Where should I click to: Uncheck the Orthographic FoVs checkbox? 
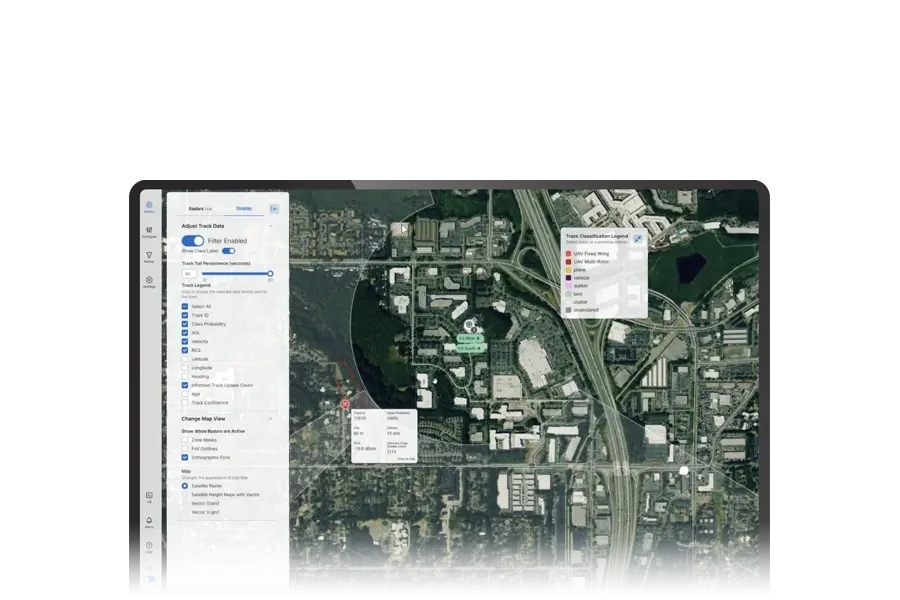[185, 458]
